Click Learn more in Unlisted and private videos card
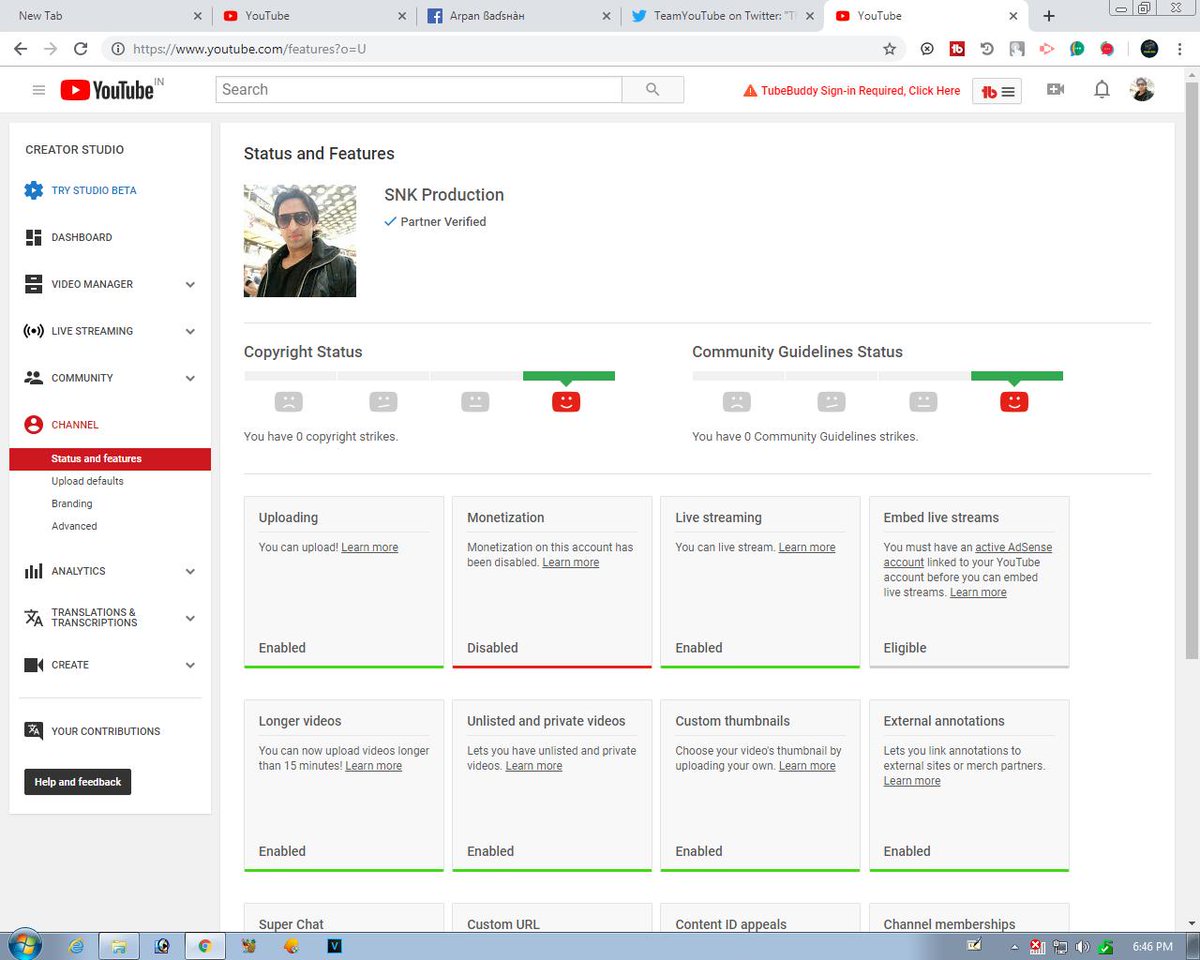Screen dimensions: 1200x960 [x=534, y=766]
